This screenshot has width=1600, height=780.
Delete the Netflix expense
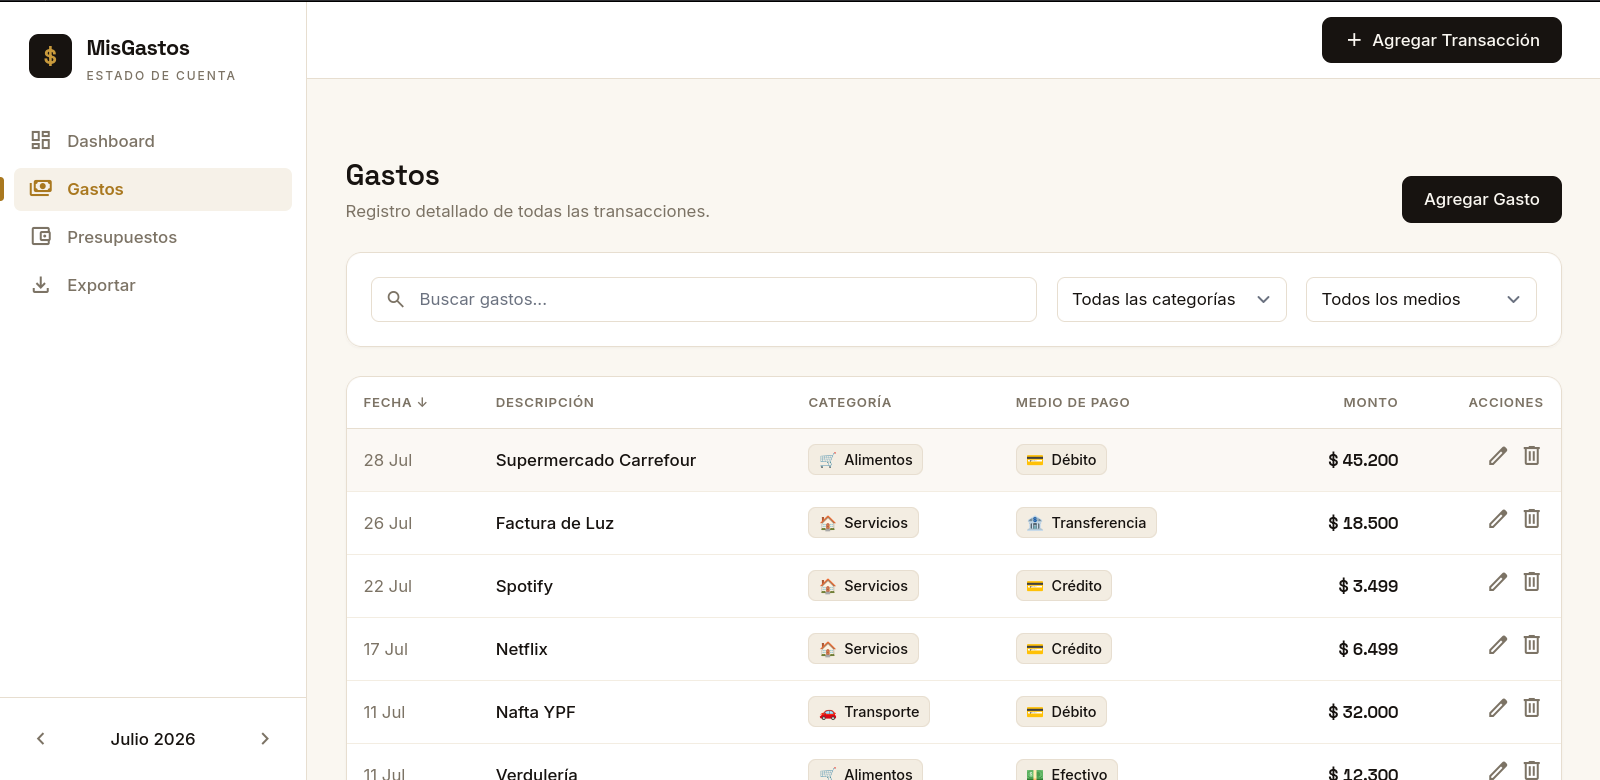[x=1532, y=645]
